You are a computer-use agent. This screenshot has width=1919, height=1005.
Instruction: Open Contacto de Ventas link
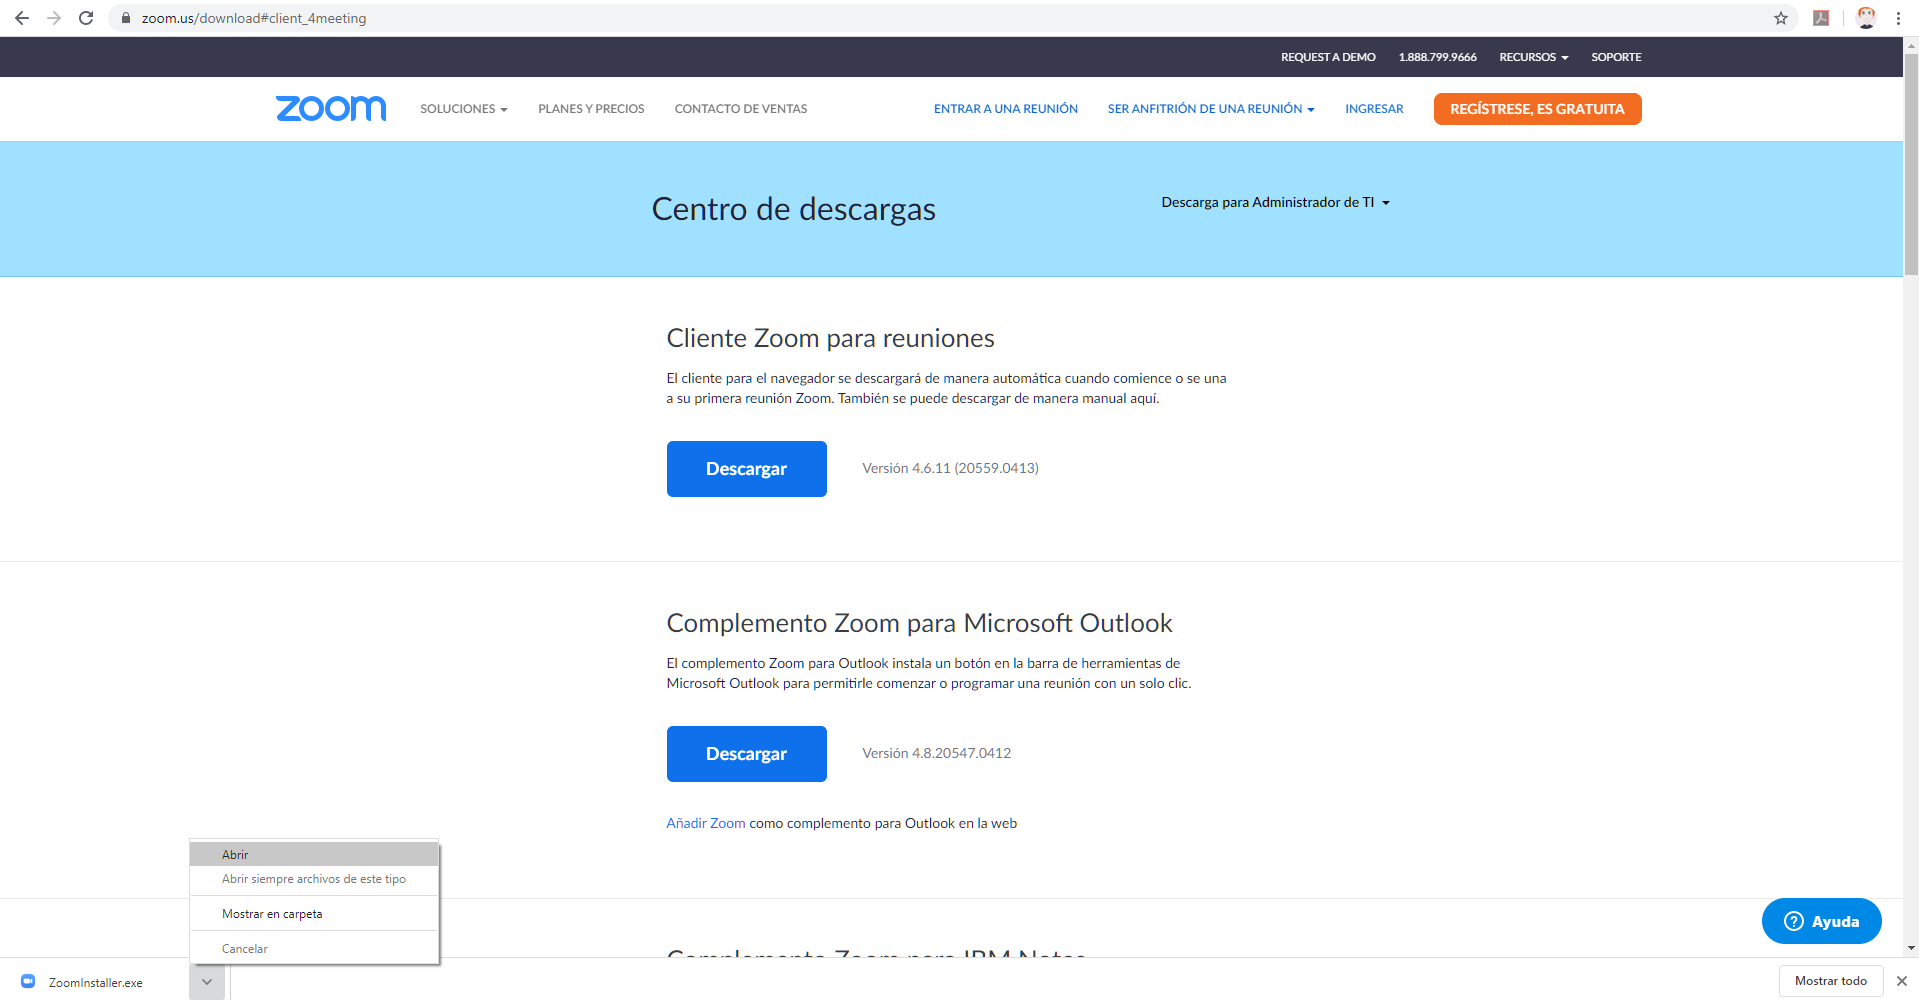[x=741, y=109]
